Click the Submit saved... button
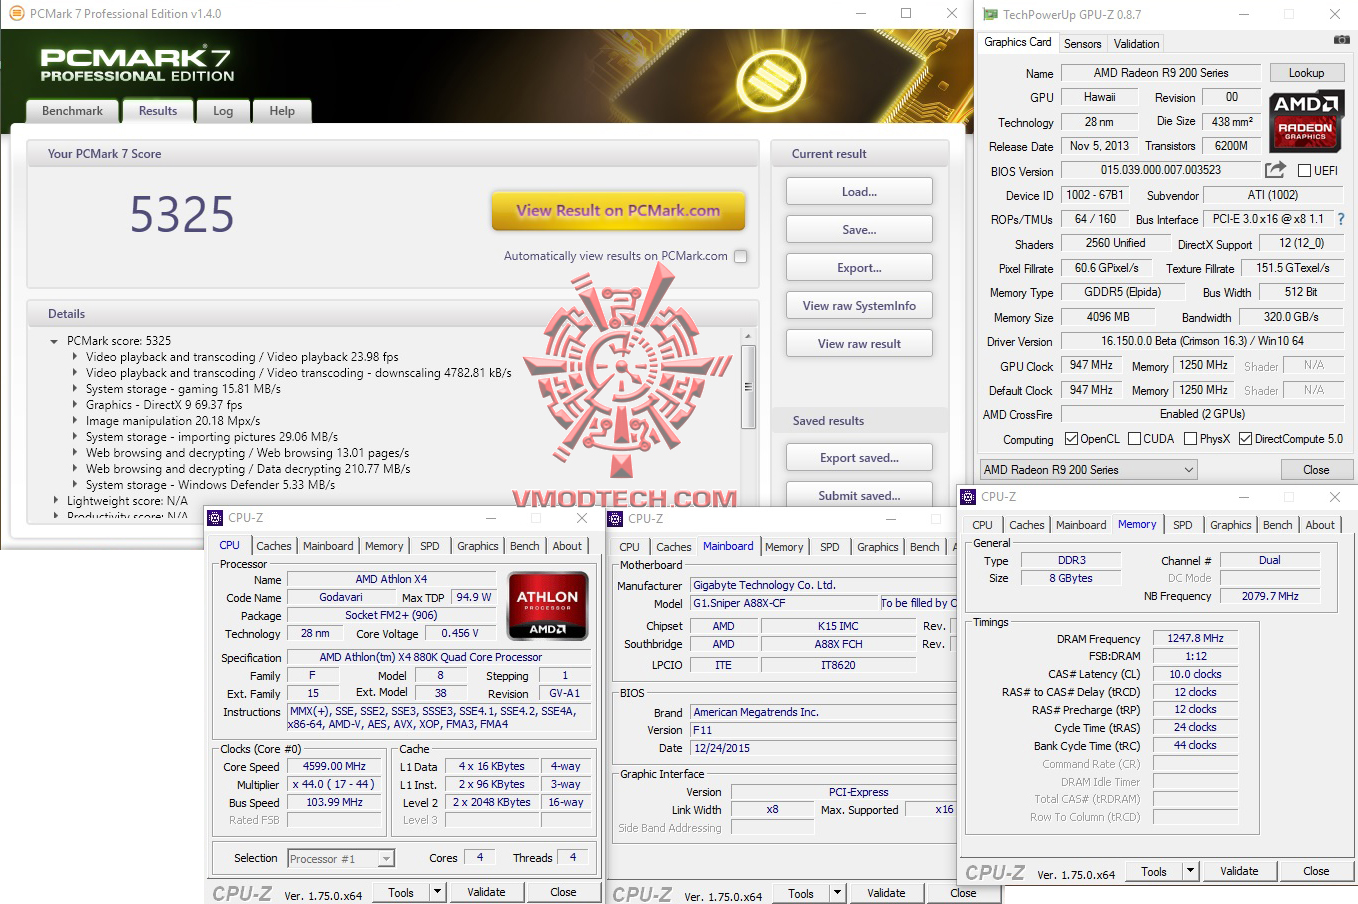Screen dimensions: 1358x904 859,496
